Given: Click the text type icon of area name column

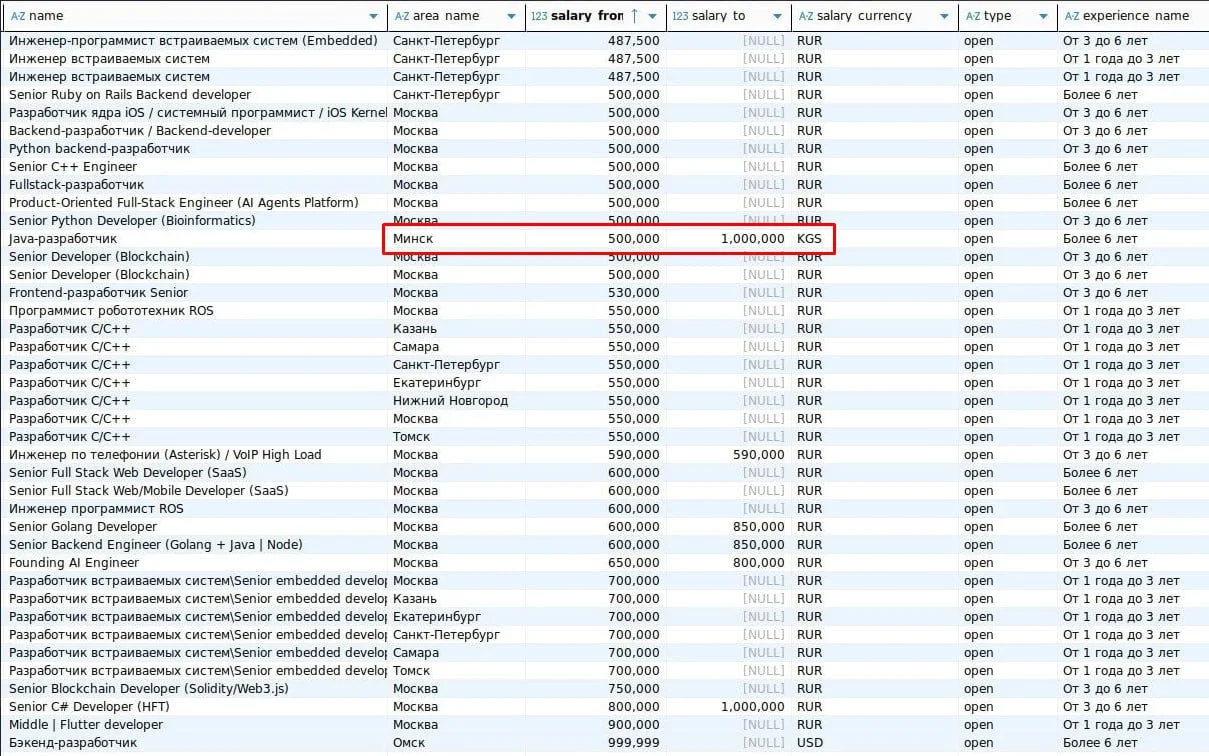Looking at the screenshot, I should click(402, 16).
